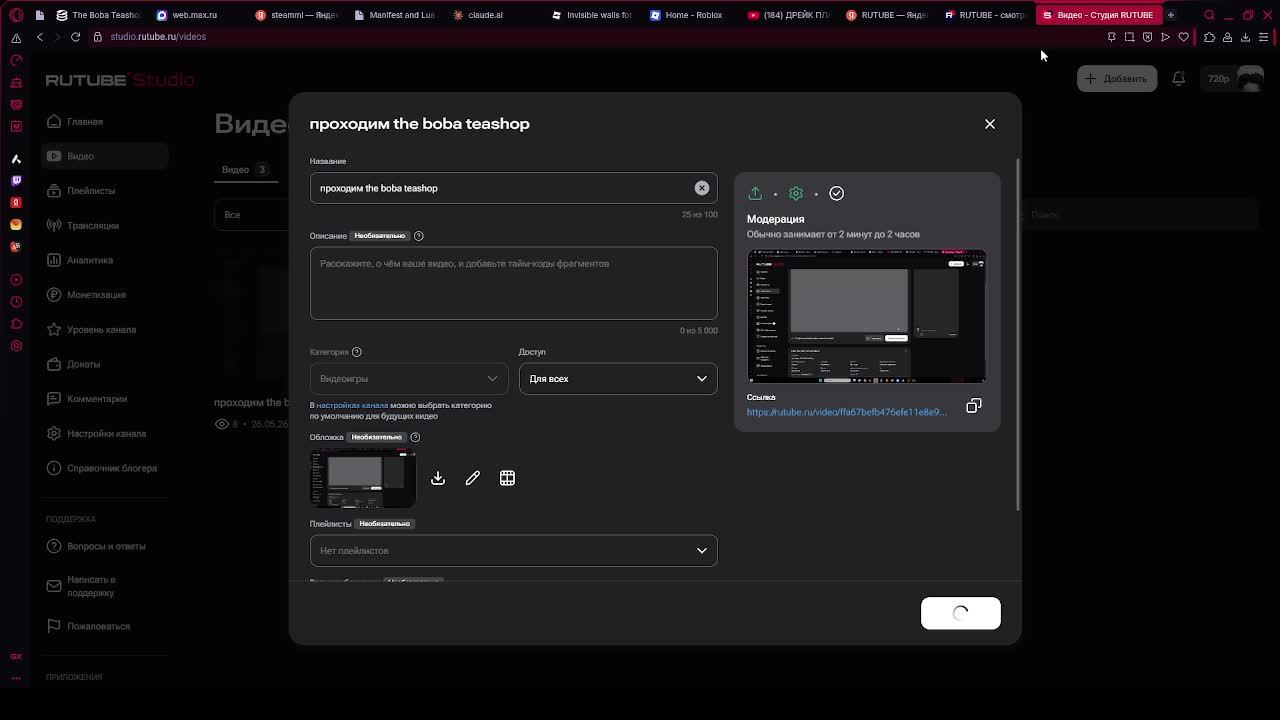Click the Добавить button
This screenshot has width=1280, height=720.
1117,79
